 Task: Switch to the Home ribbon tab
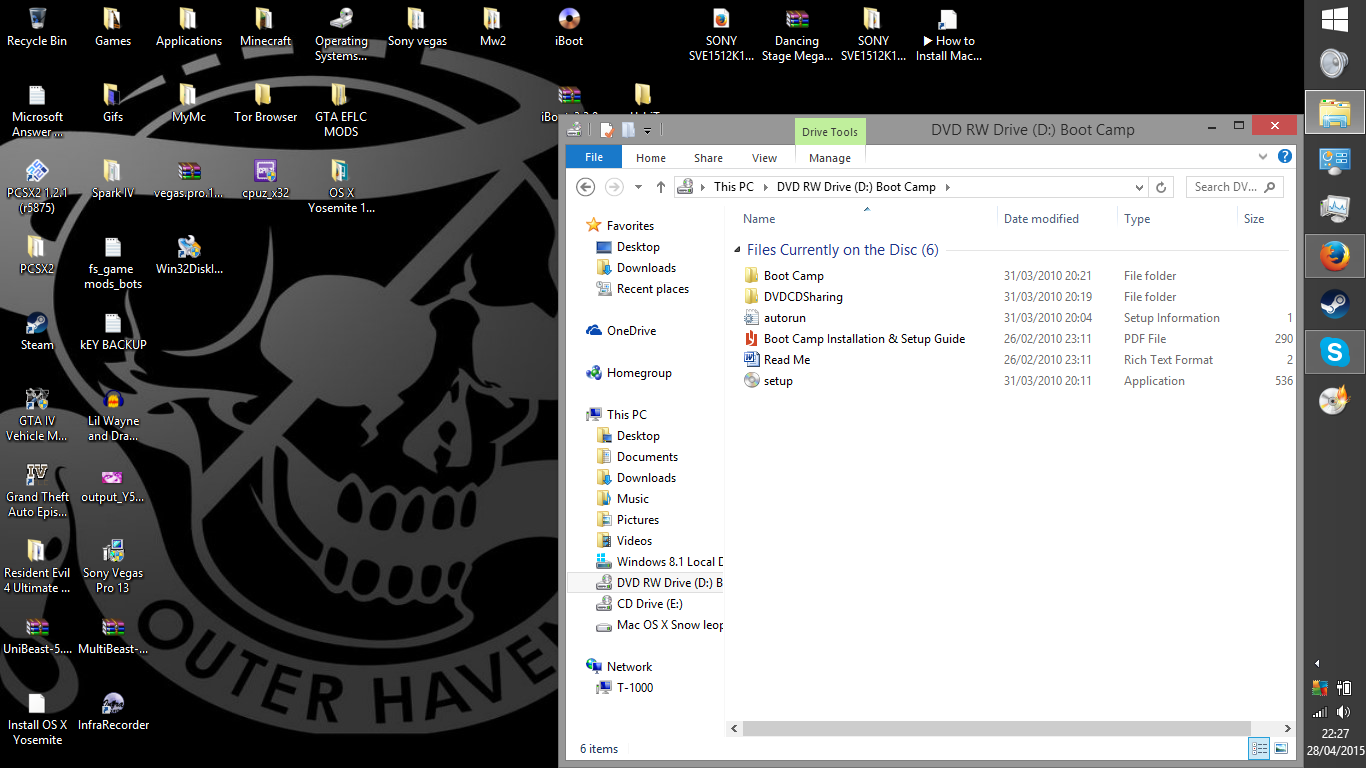651,158
